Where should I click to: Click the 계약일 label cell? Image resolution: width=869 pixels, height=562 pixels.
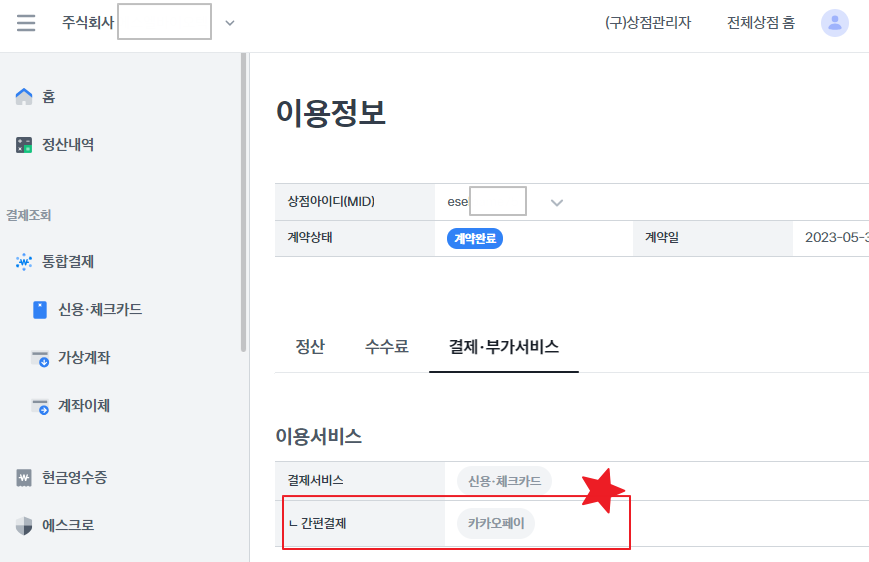point(713,238)
